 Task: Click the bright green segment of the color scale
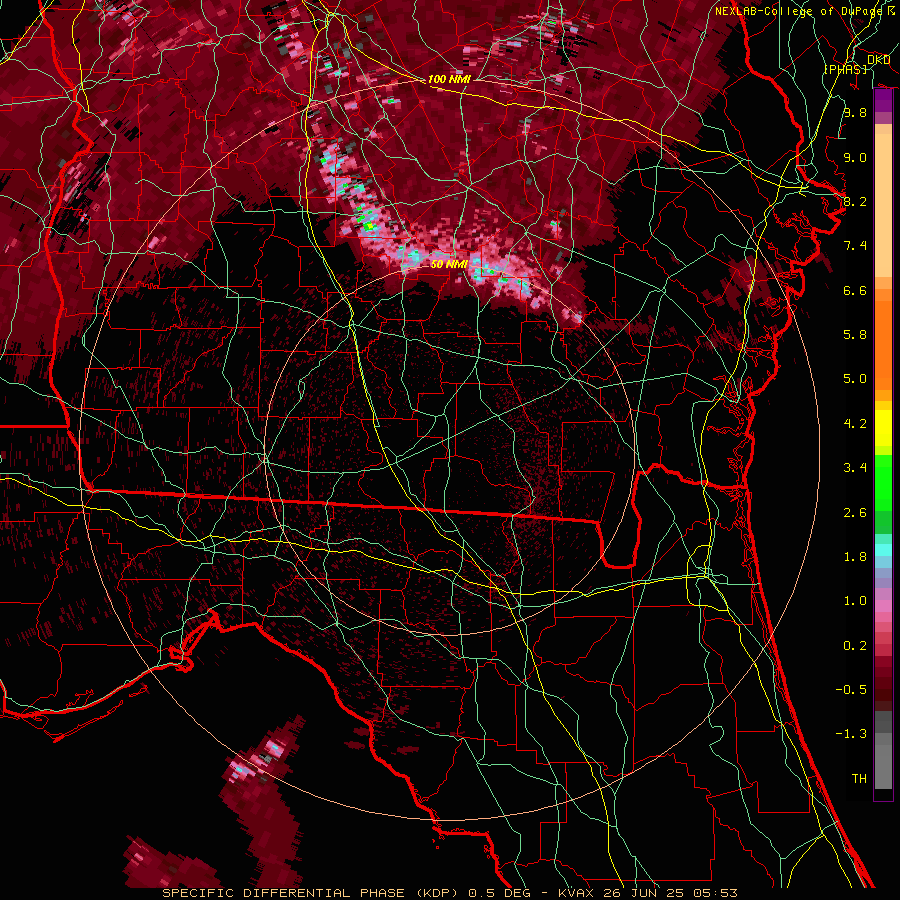883,483
